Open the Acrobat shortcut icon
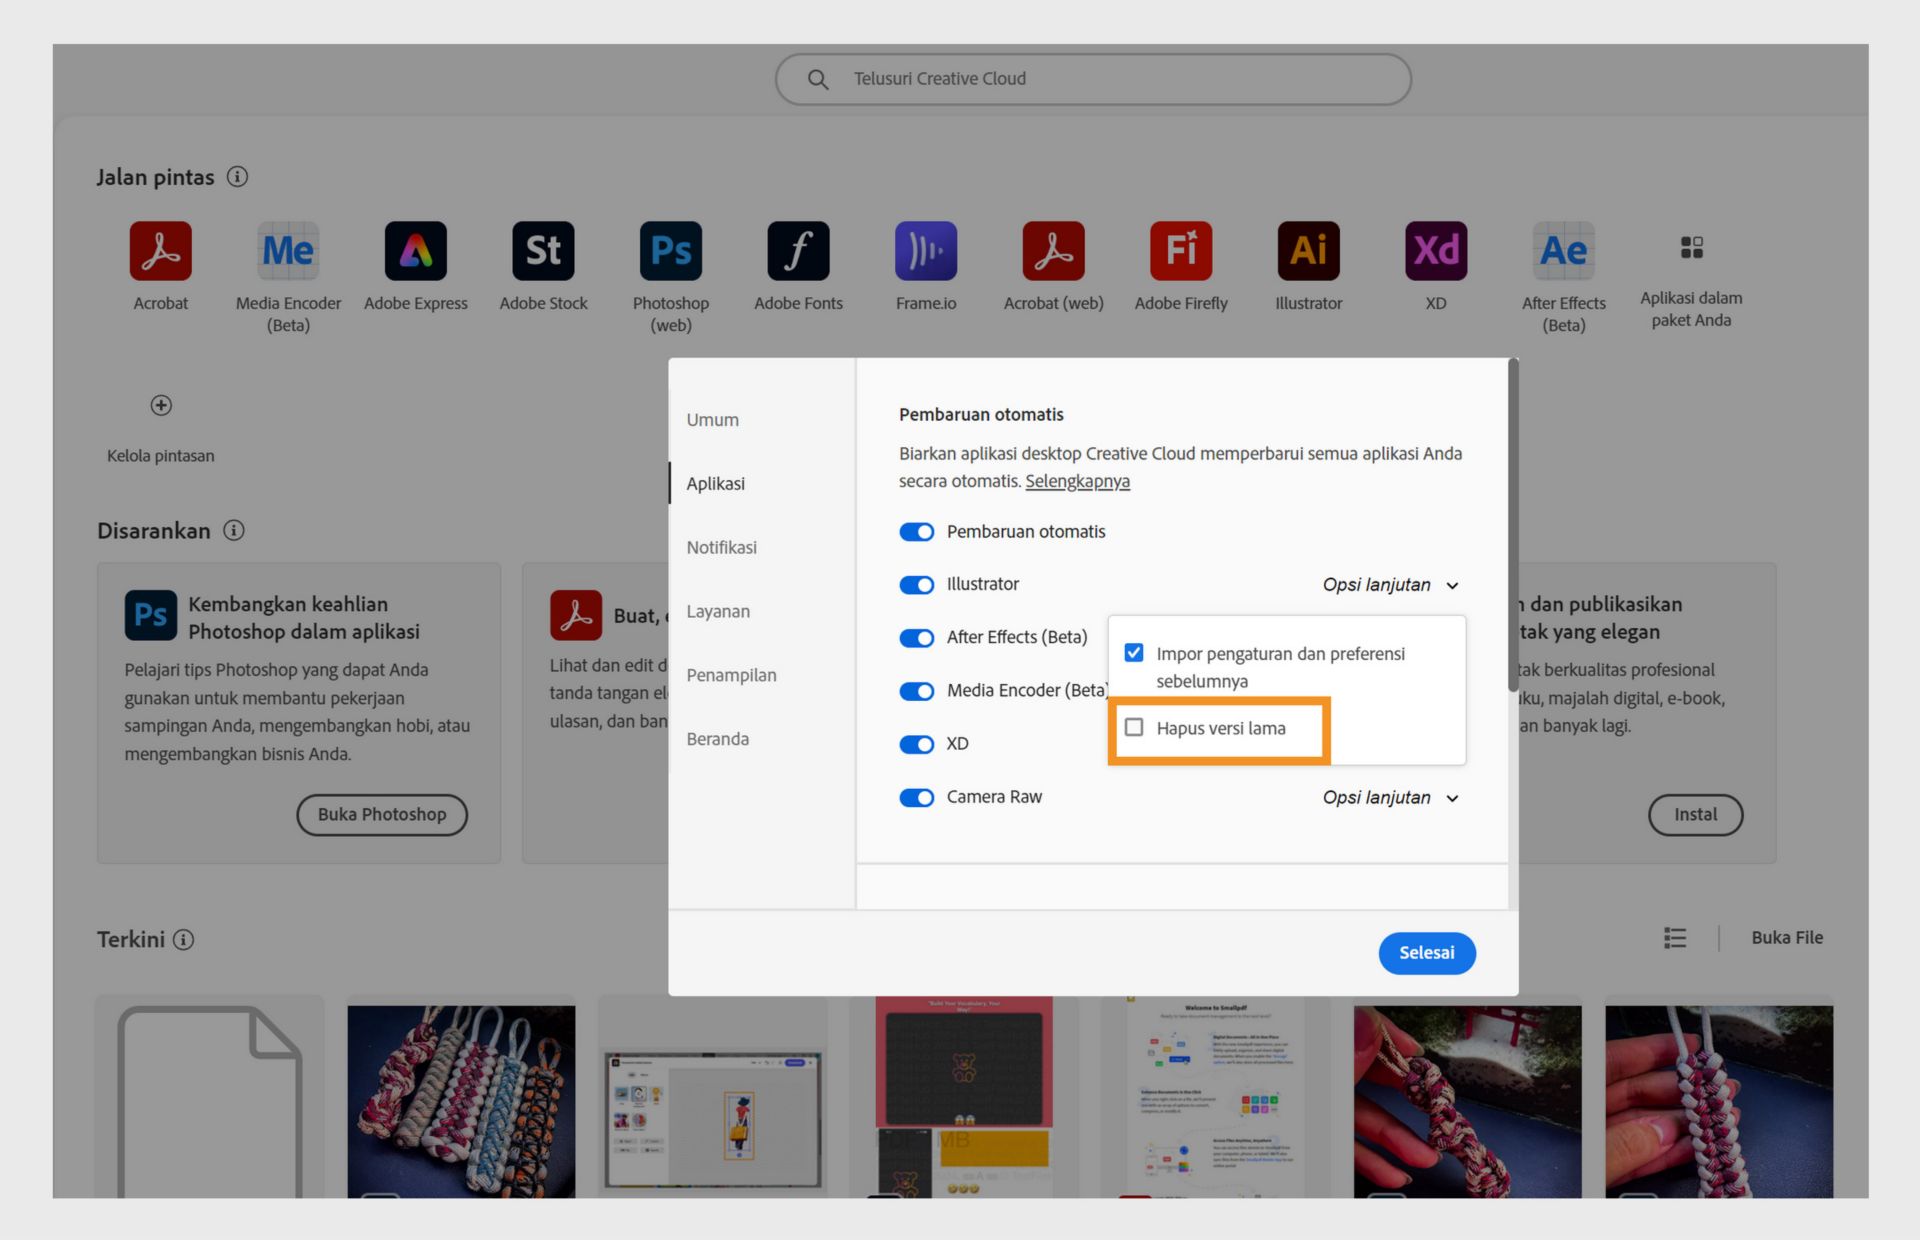The height and width of the screenshot is (1240, 1920). pos(160,251)
